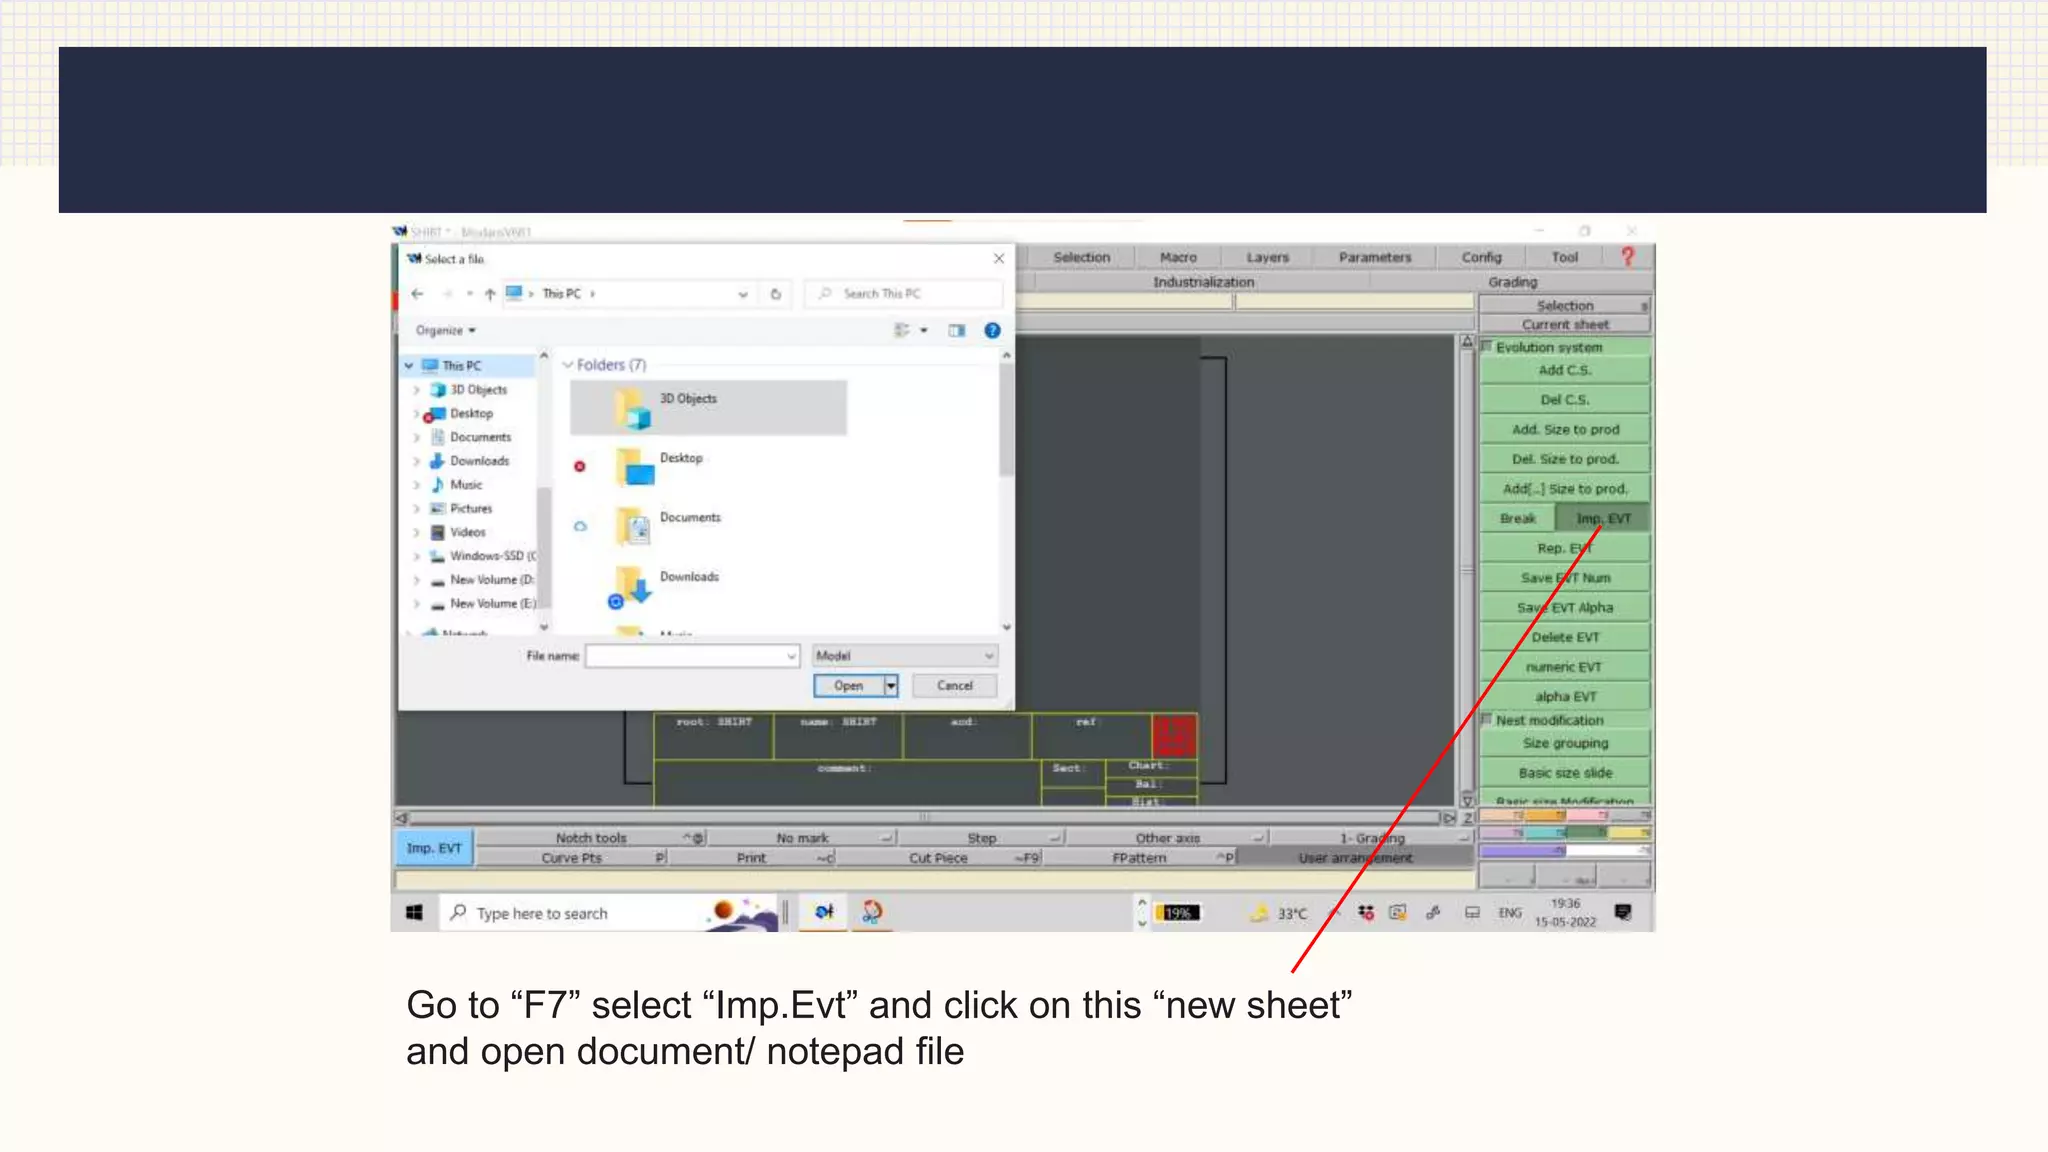The height and width of the screenshot is (1152, 2048).
Task: Click the Imp. EVT button in panel
Action: click(x=1602, y=518)
